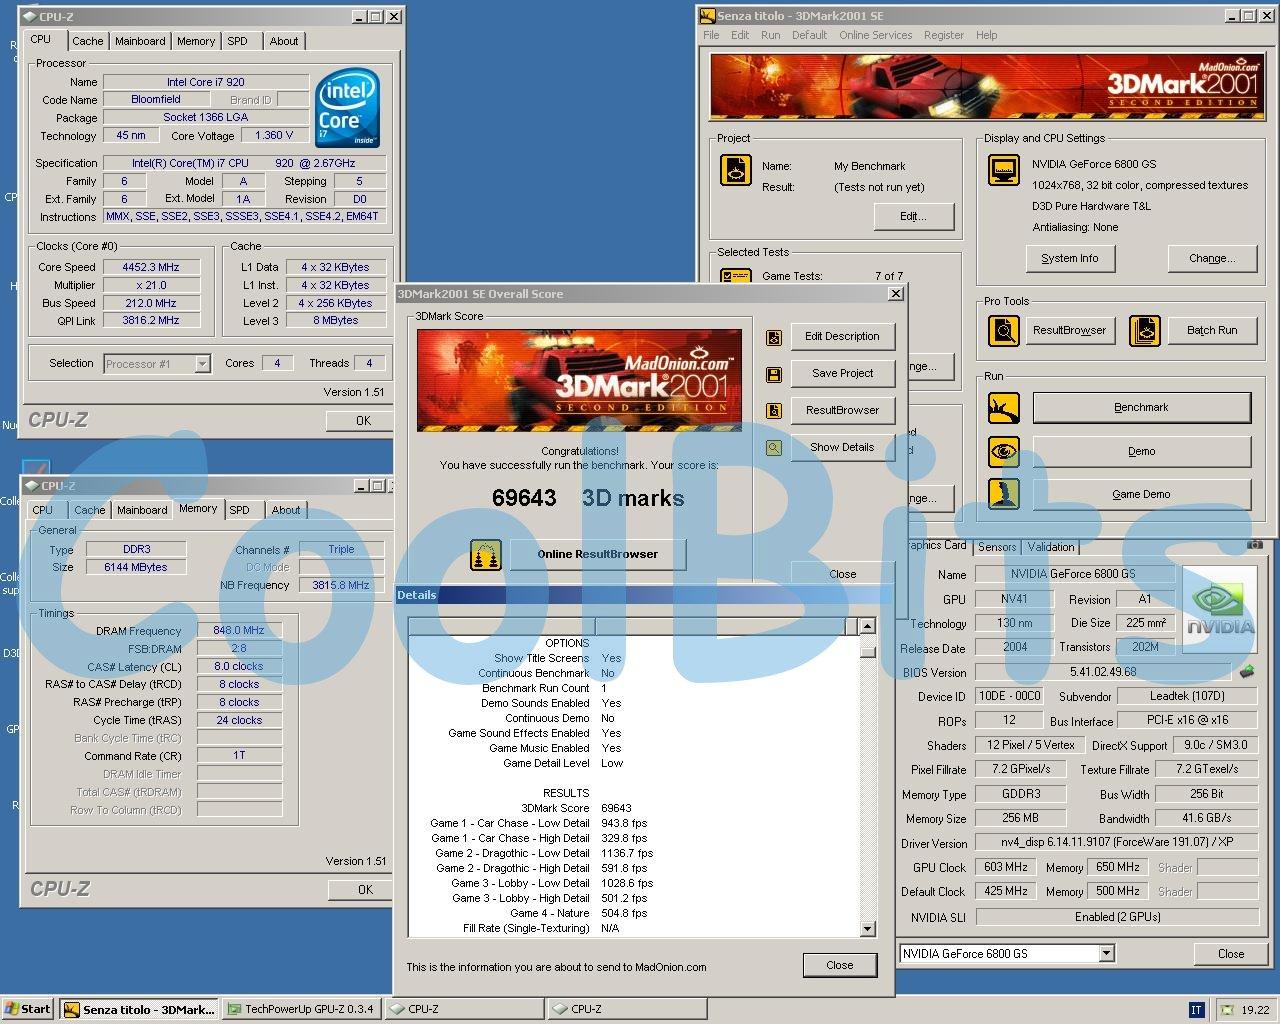Image resolution: width=1280 pixels, height=1024 pixels.
Task: Click the Edit Description button
Action: click(842, 337)
